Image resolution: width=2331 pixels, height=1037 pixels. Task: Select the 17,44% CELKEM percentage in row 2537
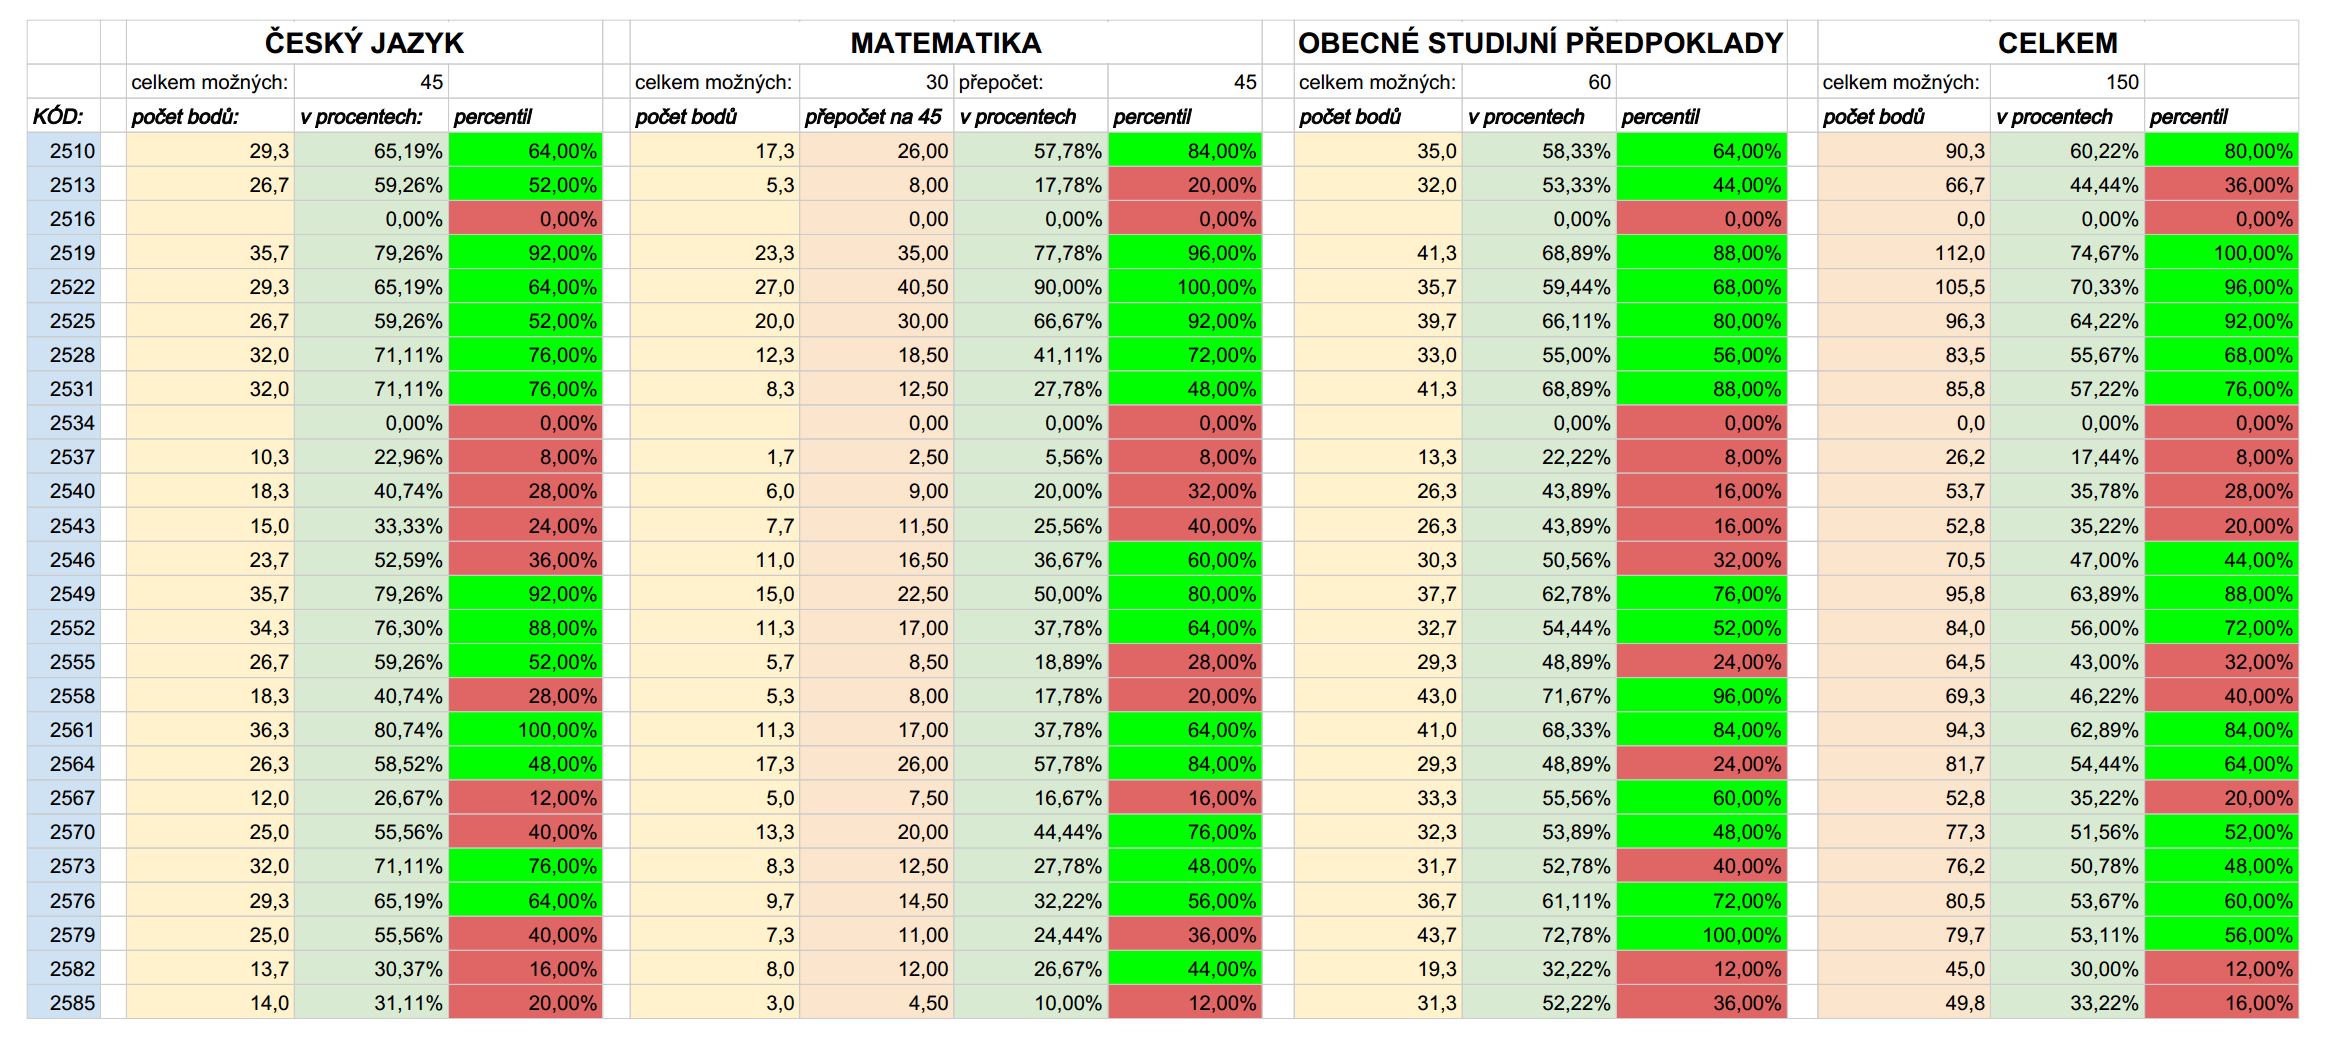click(x=2067, y=457)
